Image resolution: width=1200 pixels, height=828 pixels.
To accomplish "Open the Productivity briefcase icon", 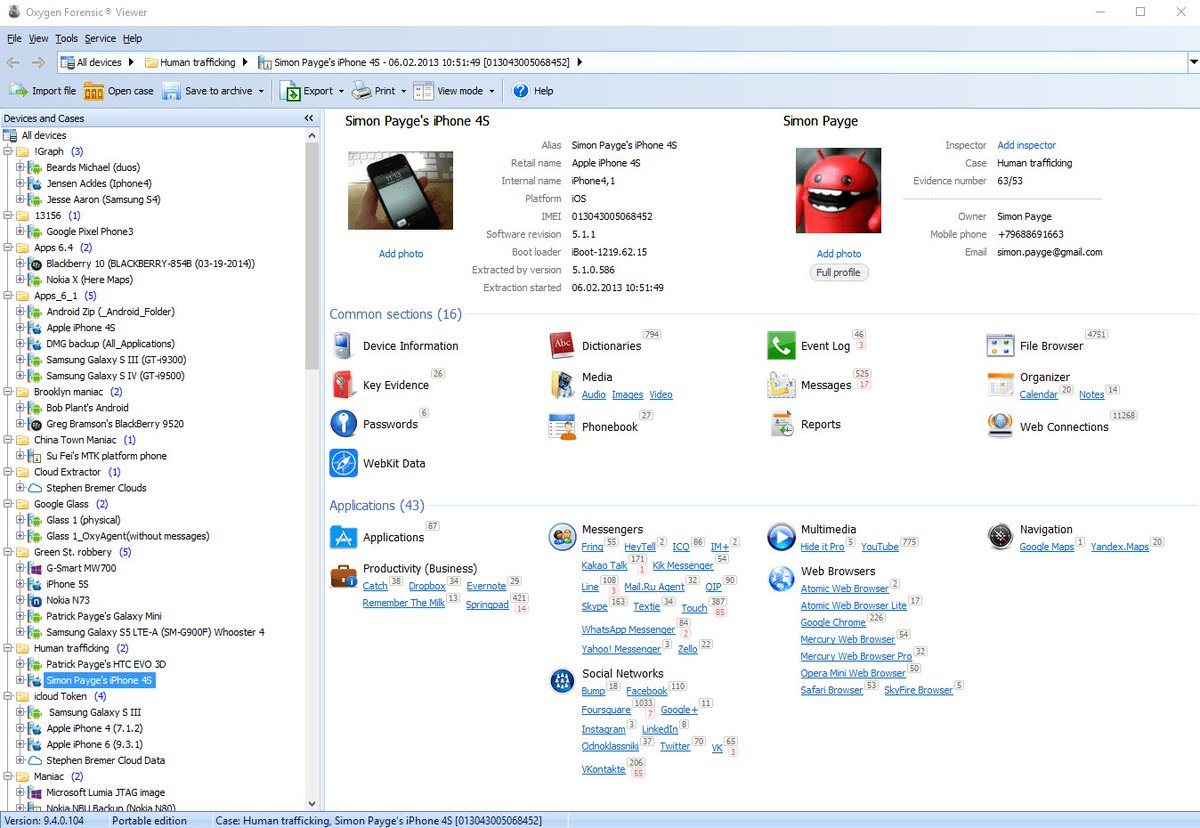I will click(345, 576).
